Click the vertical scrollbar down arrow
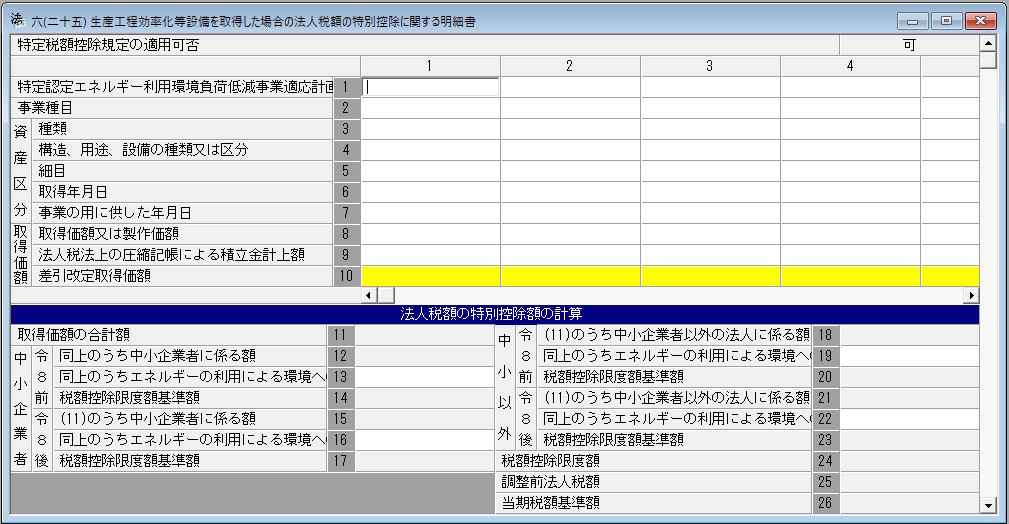This screenshot has height=524, width=1009. coord(988,506)
